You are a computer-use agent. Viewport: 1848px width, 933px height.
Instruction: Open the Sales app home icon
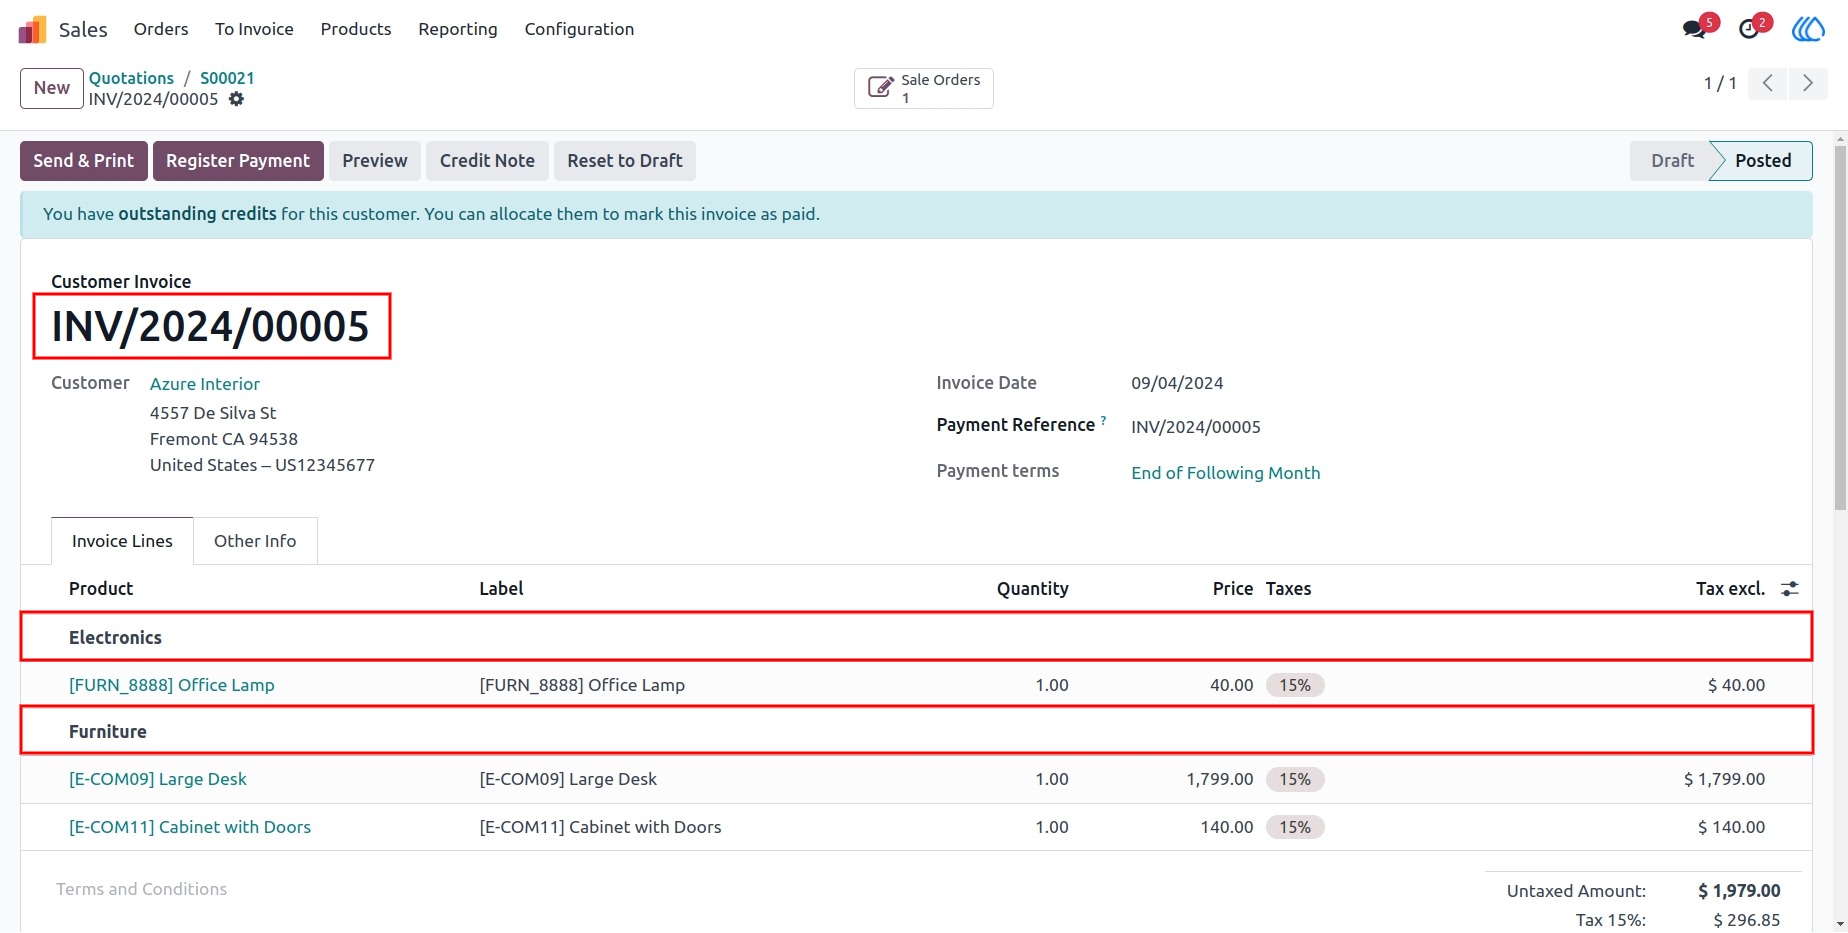(x=32, y=30)
